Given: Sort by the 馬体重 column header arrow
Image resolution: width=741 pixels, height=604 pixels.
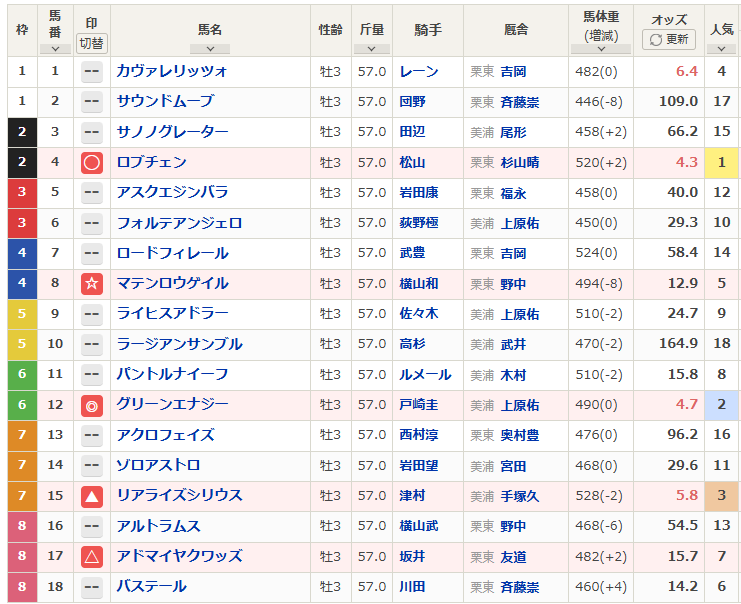Looking at the screenshot, I should (x=597, y=48).
